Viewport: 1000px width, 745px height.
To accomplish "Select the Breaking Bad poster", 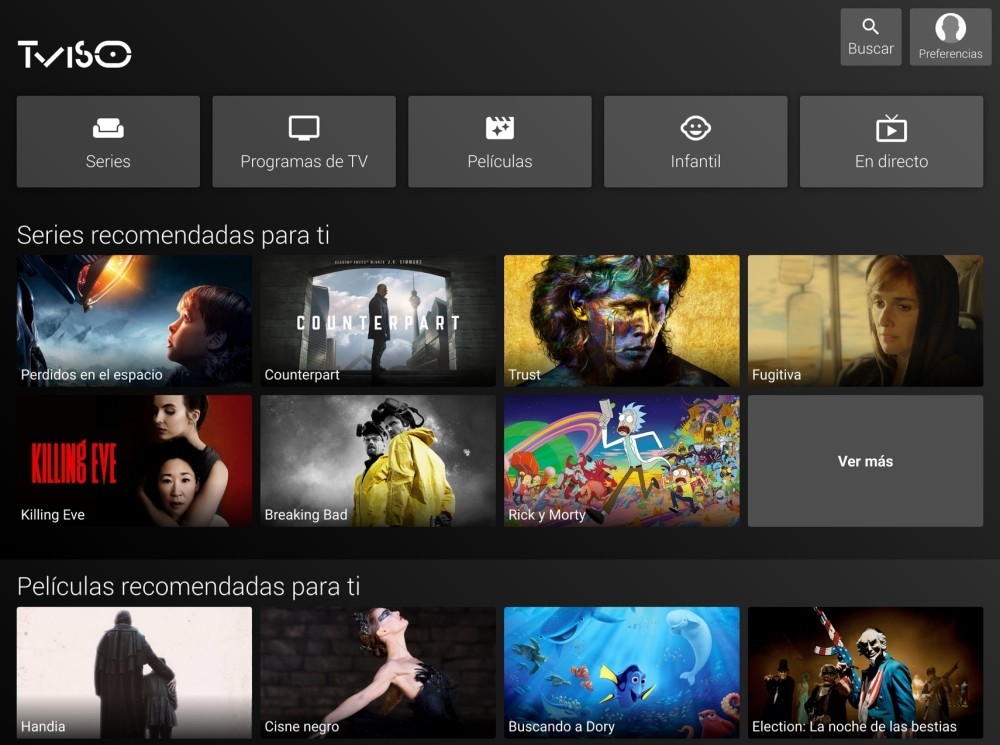I will point(378,461).
